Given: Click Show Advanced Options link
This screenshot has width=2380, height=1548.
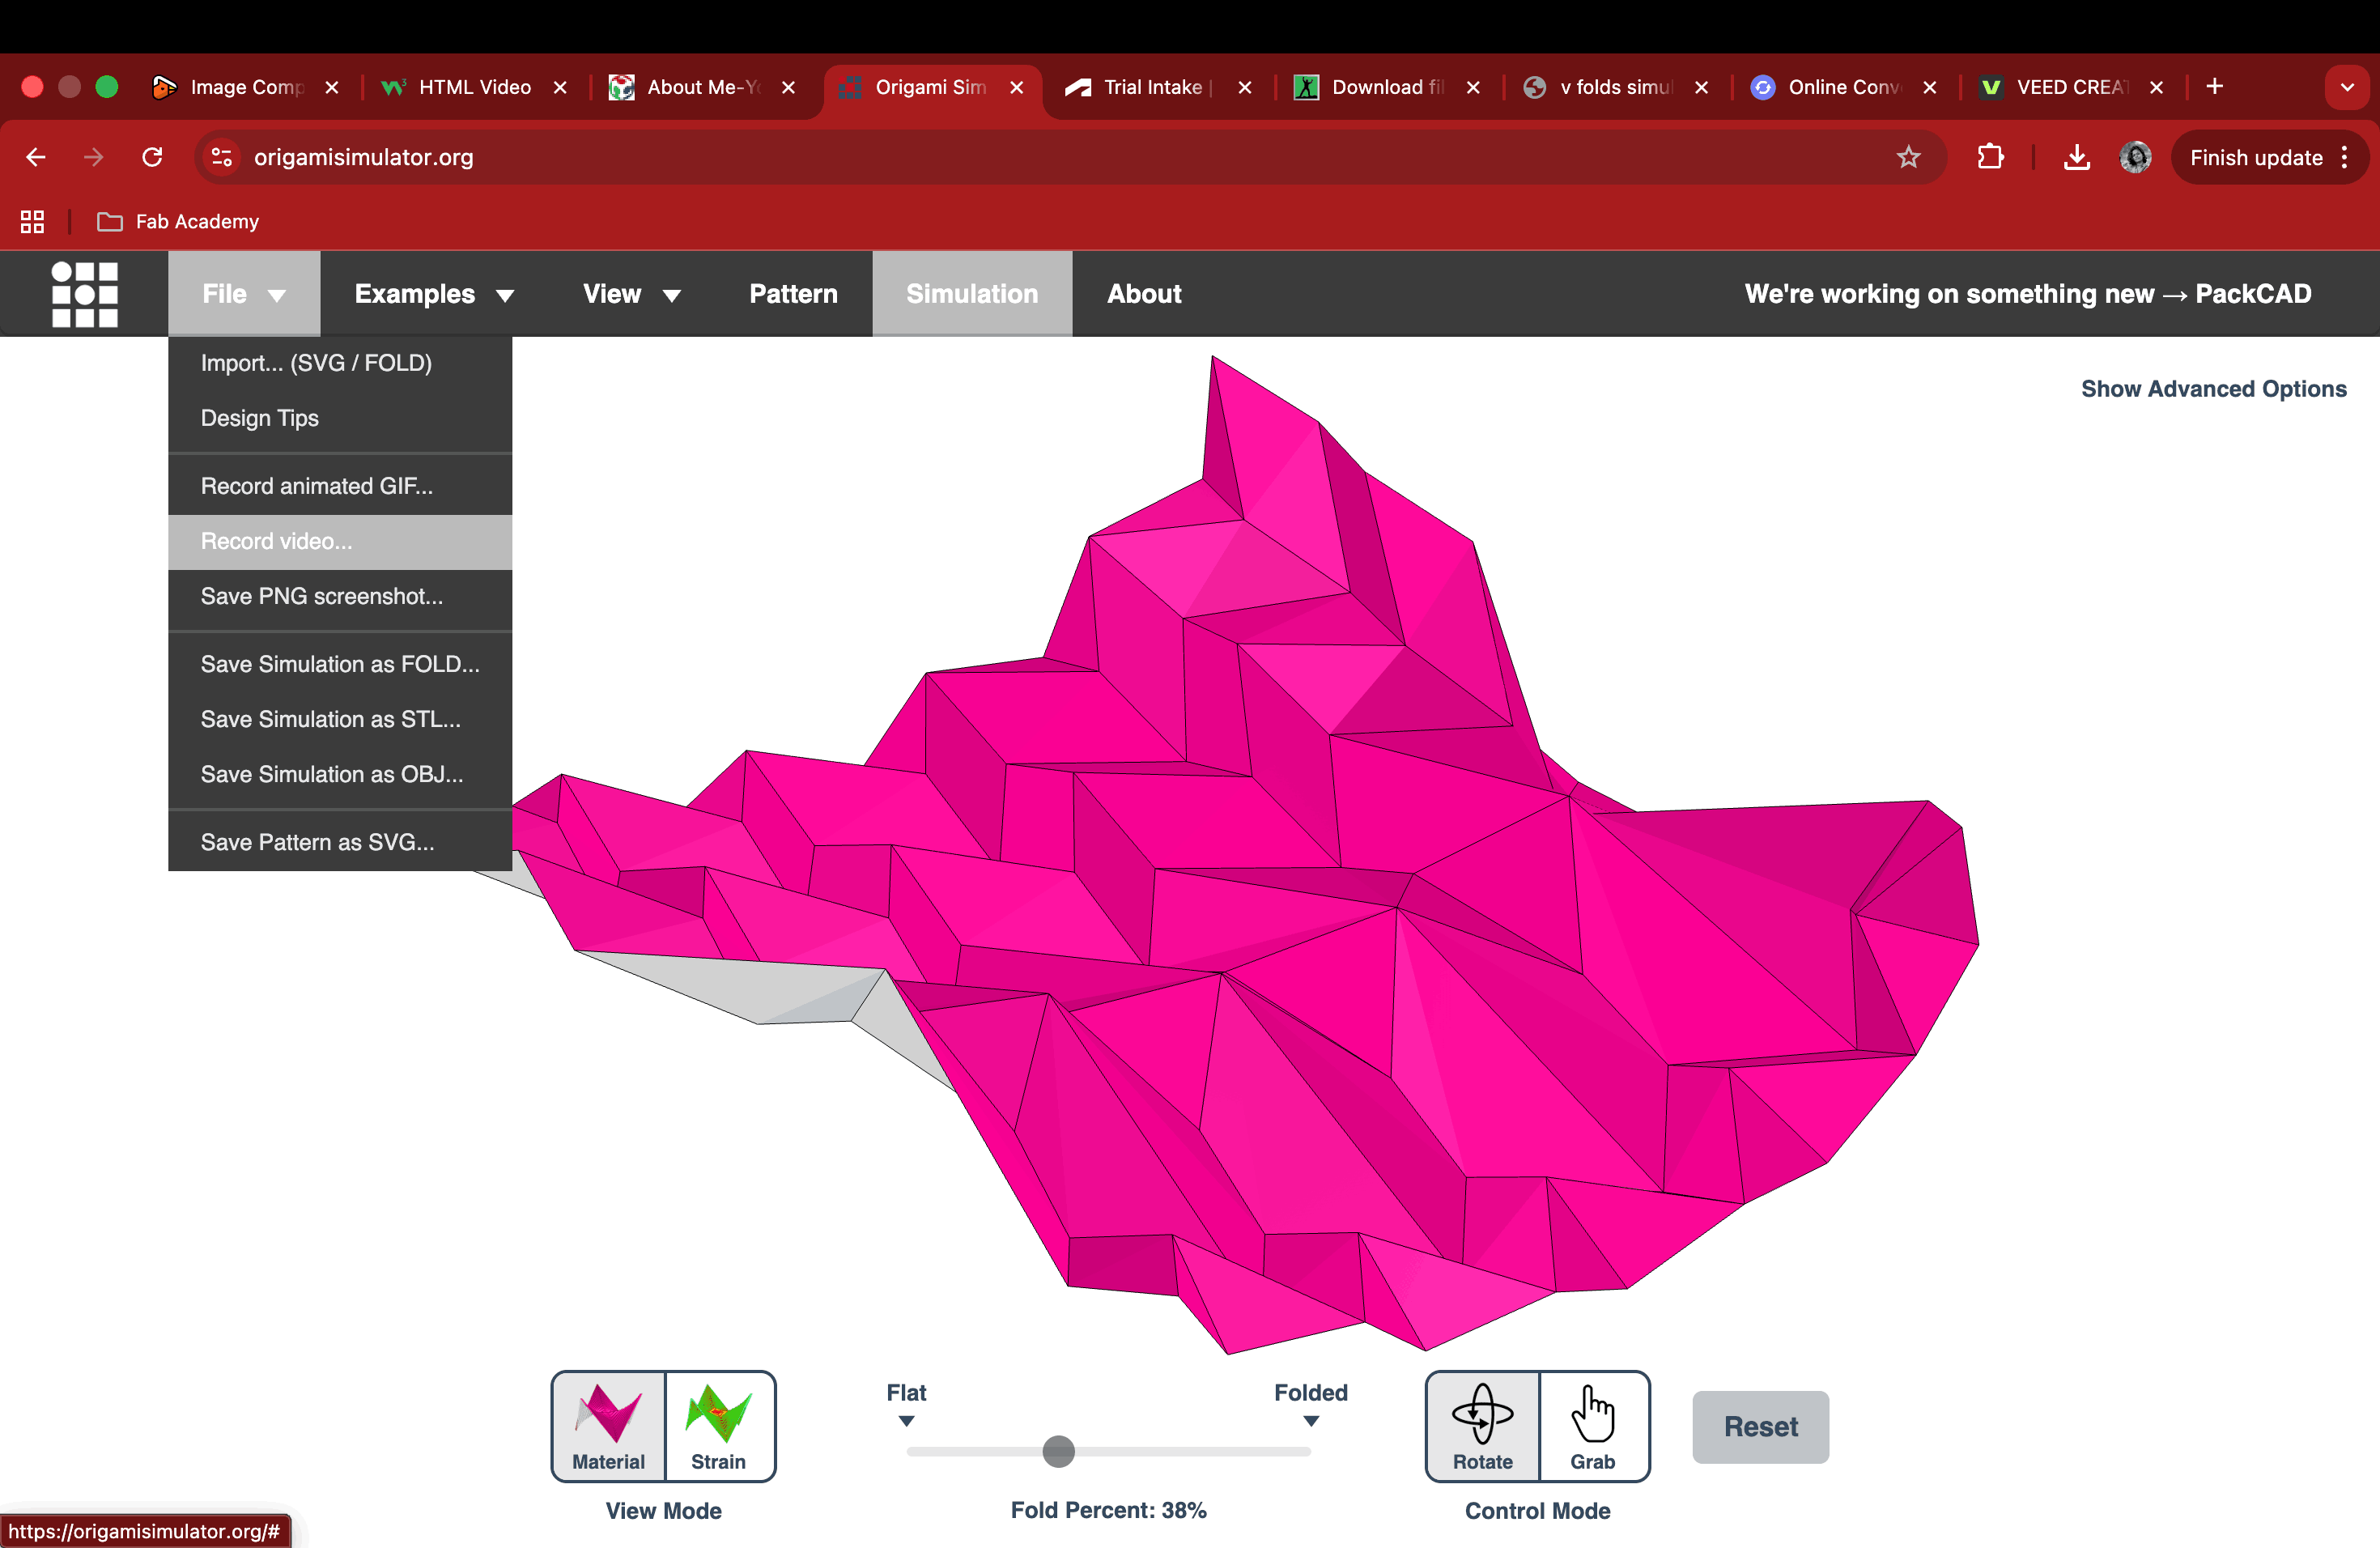Looking at the screenshot, I should coord(2213,389).
